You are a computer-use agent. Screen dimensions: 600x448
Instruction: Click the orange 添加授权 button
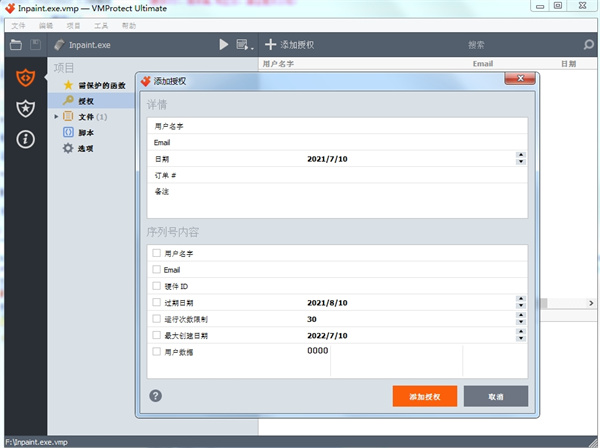(425, 396)
